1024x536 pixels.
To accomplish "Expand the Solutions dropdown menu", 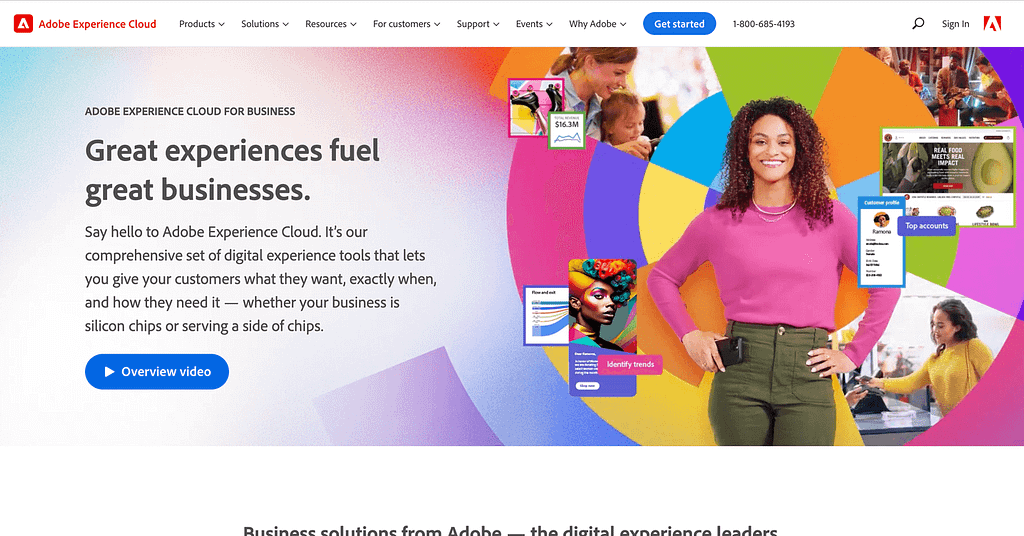I will [264, 24].
